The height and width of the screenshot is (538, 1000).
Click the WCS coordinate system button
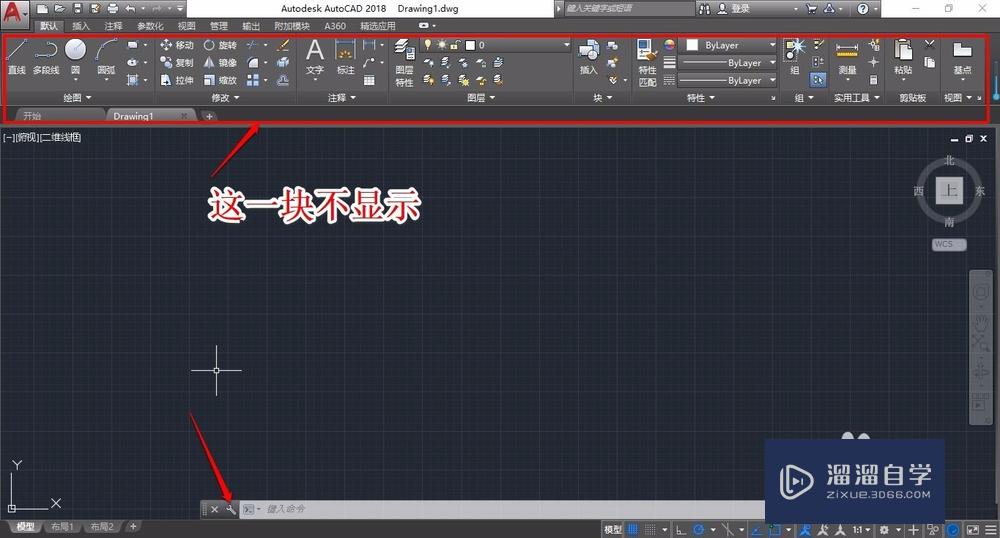coord(949,244)
